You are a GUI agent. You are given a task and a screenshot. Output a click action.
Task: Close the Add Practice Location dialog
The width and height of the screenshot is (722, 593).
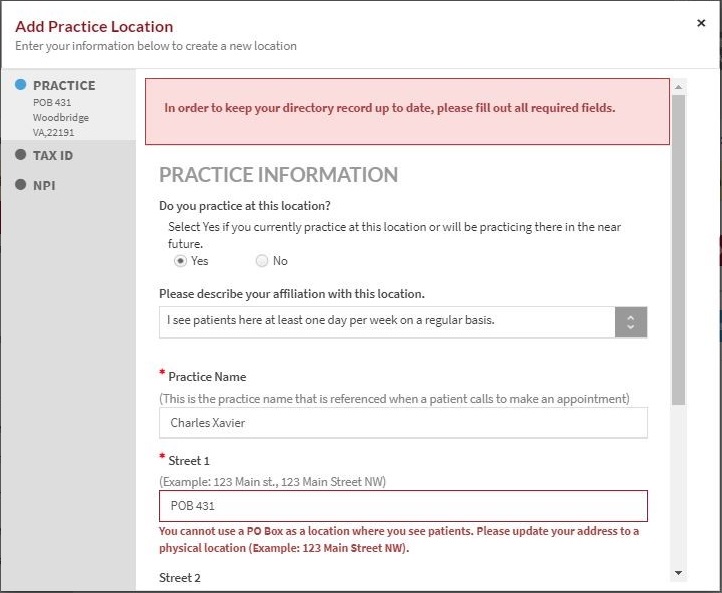(x=701, y=23)
